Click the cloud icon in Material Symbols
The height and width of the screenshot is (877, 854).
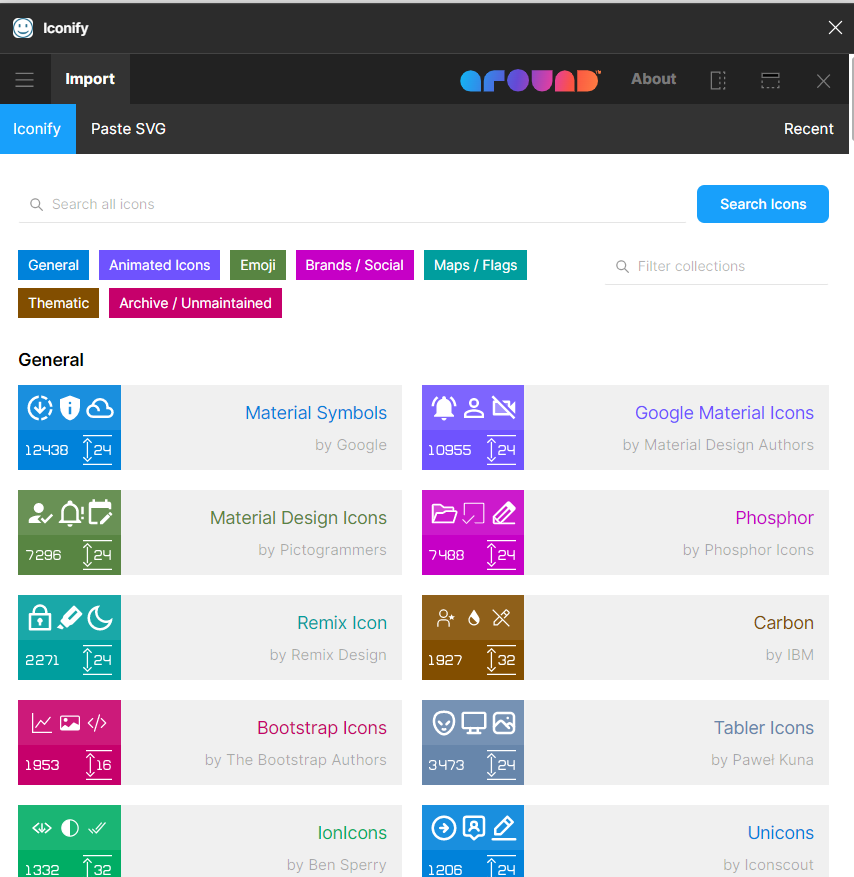pyautogui.click(x=100, y=408)
